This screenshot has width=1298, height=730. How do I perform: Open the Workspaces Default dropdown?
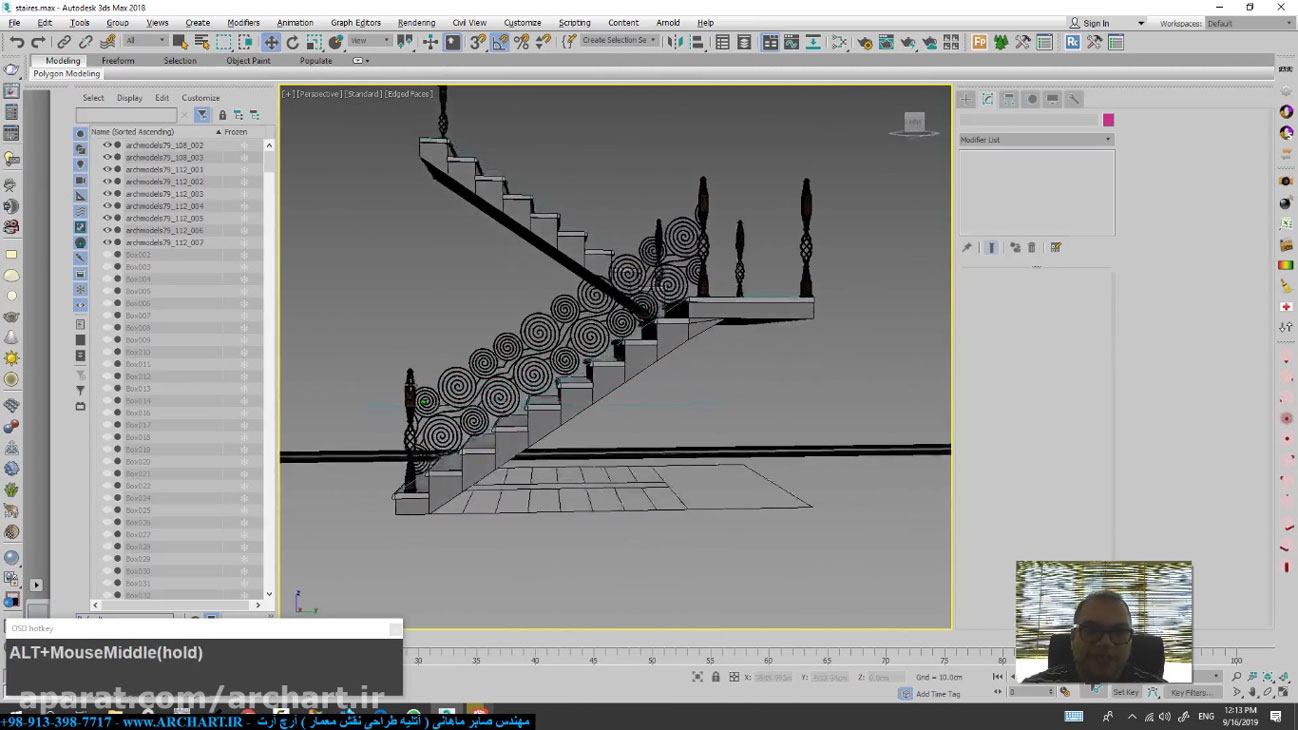[1247, 23]
